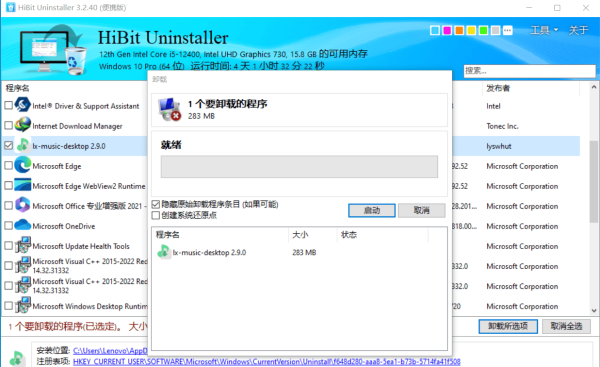Screen dimensions: 600x367
Task: Check the Microsoft Office 2021 checkbox
Action: click(8, 205)
